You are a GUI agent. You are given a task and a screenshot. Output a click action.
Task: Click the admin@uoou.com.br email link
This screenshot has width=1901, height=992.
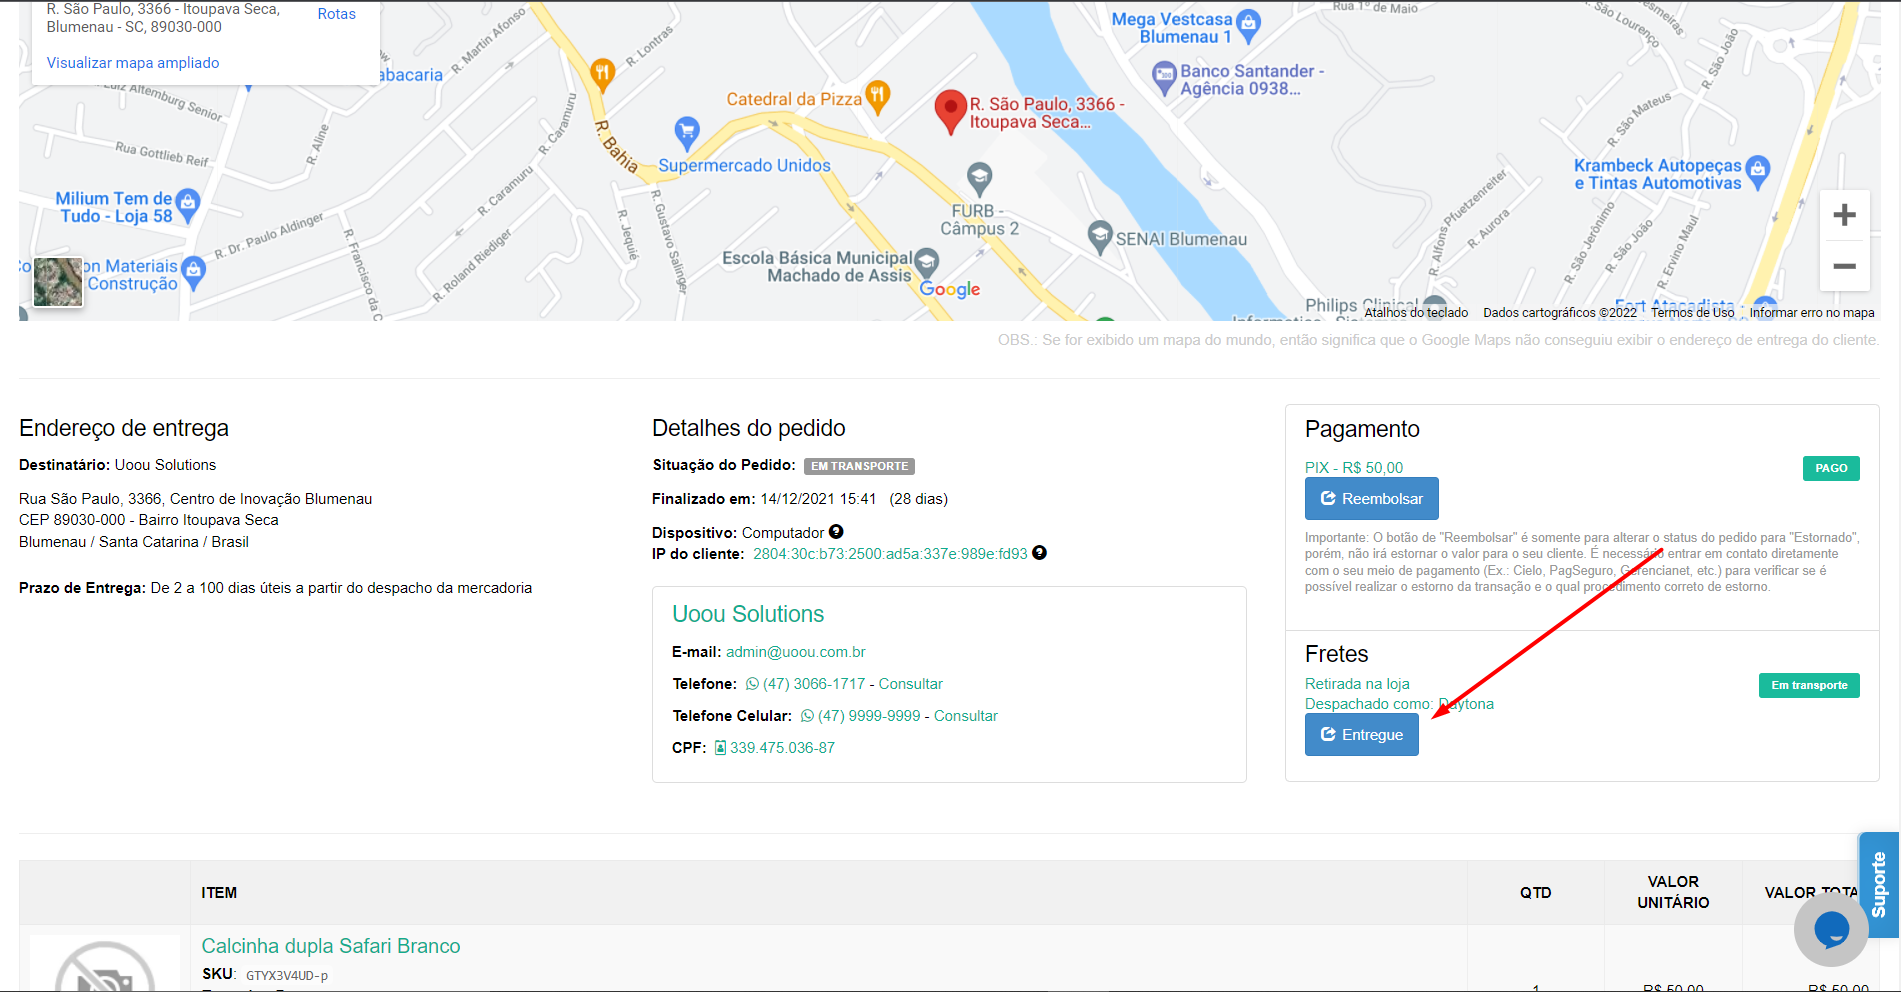796,652
